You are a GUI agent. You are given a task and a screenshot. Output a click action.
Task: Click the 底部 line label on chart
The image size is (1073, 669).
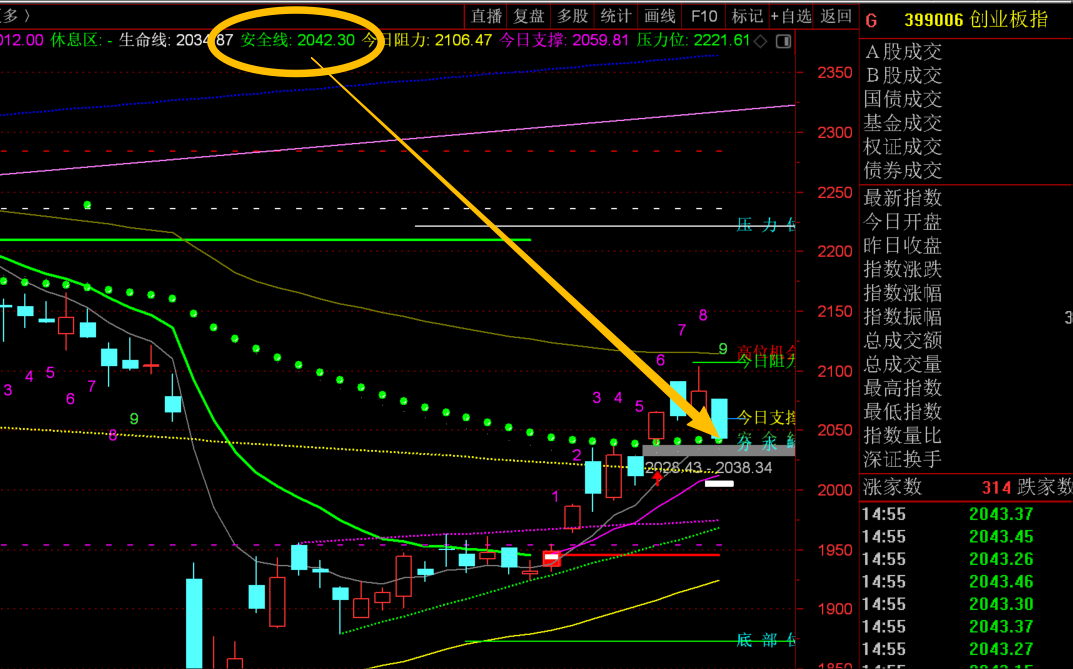[766, 640]
